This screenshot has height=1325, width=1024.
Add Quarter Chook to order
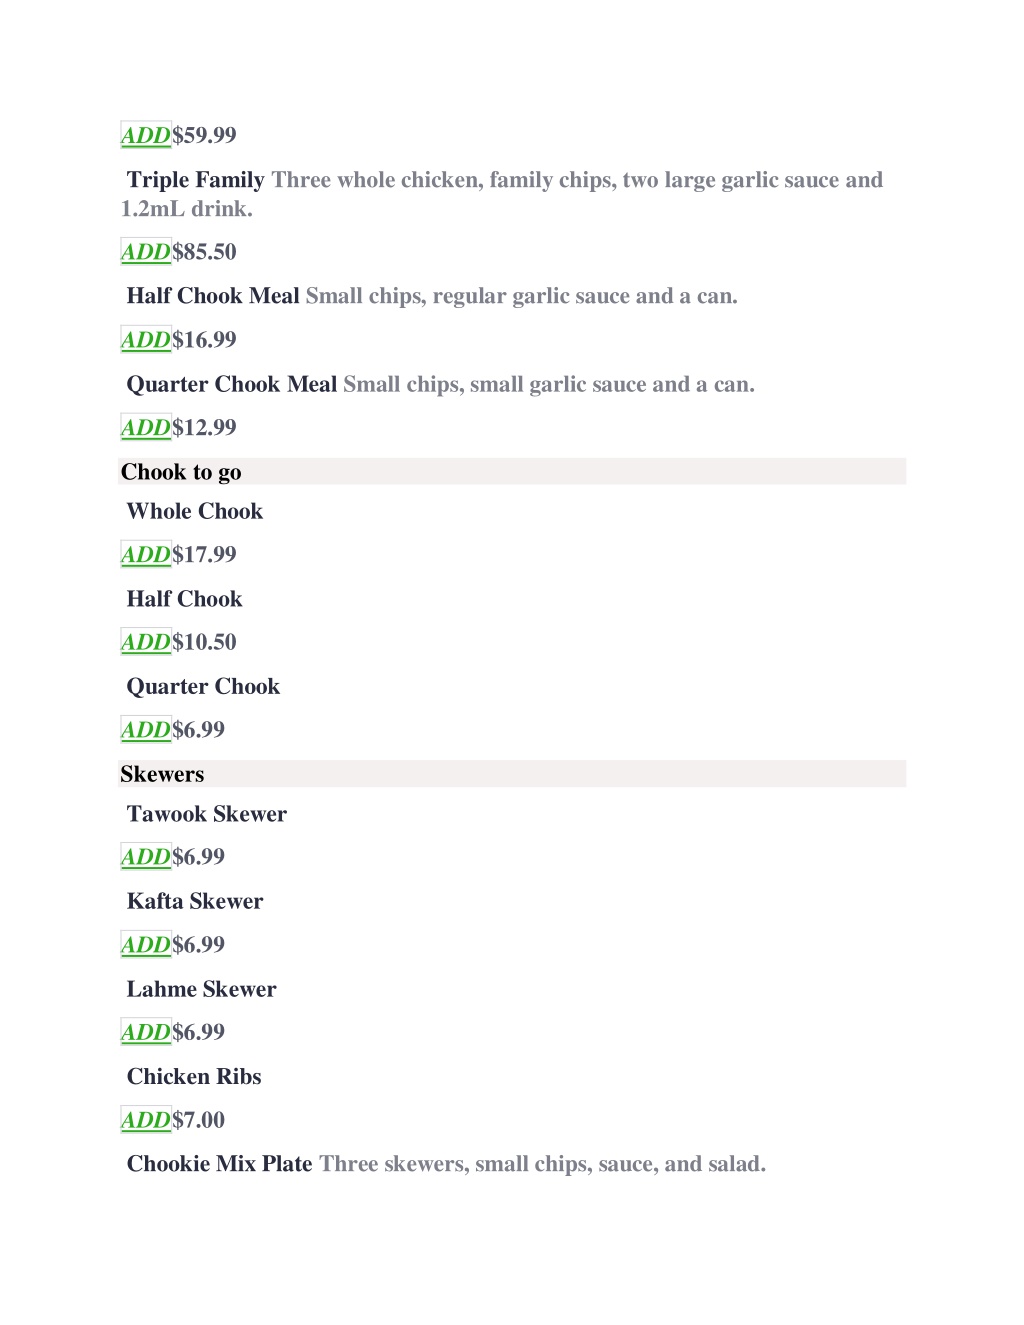[x=146, y=730]
